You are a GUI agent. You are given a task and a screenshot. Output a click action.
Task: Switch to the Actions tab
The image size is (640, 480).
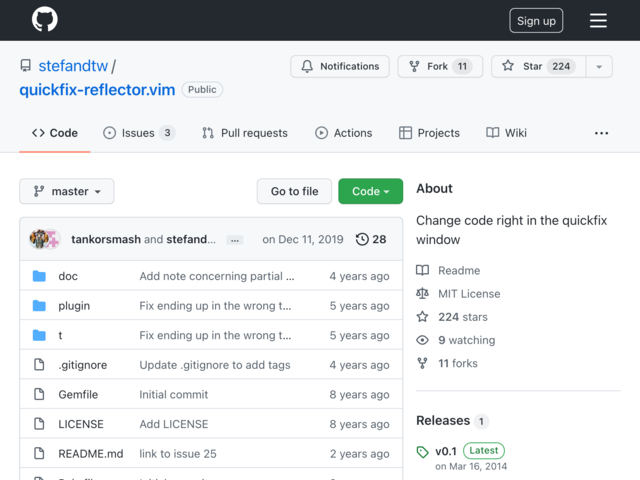click(344, 133)
